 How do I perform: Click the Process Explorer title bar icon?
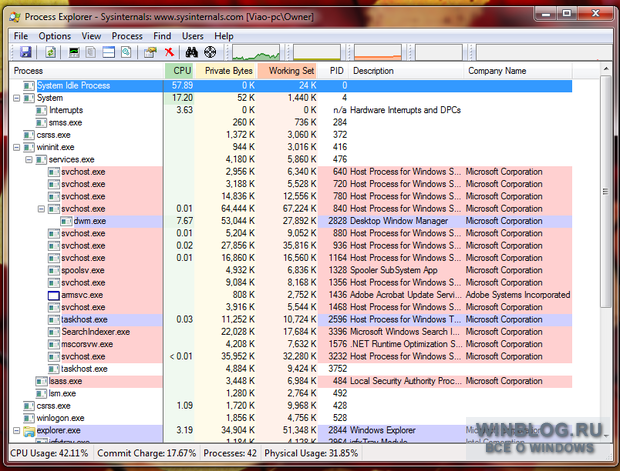[x=15, y=17]
